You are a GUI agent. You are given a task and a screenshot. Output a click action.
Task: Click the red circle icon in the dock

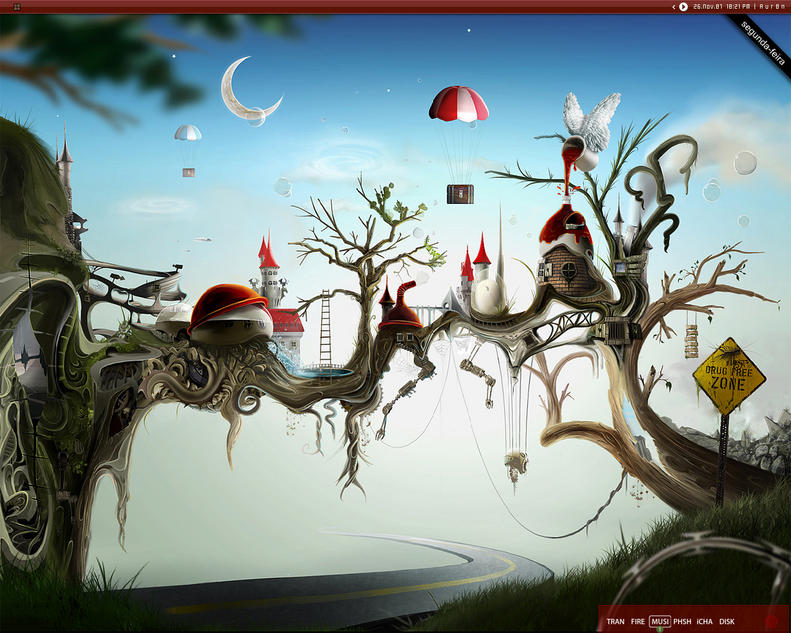point(772,621)
